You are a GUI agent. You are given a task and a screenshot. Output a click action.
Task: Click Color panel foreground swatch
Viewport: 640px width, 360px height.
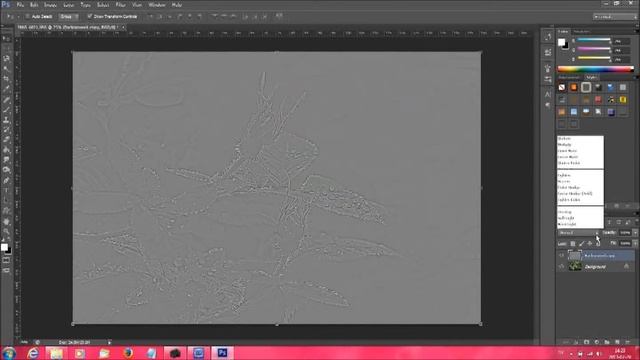pos(562,42)
